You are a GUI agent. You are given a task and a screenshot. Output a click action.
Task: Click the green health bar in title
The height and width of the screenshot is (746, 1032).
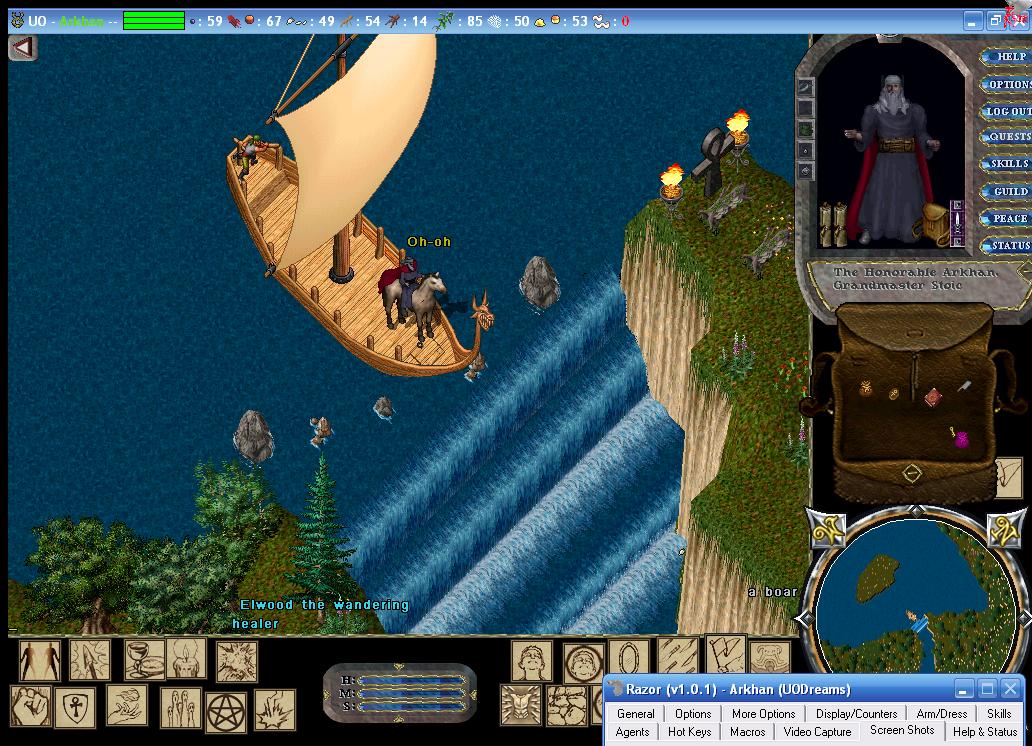pyautogui.click(x=154, y=20)
